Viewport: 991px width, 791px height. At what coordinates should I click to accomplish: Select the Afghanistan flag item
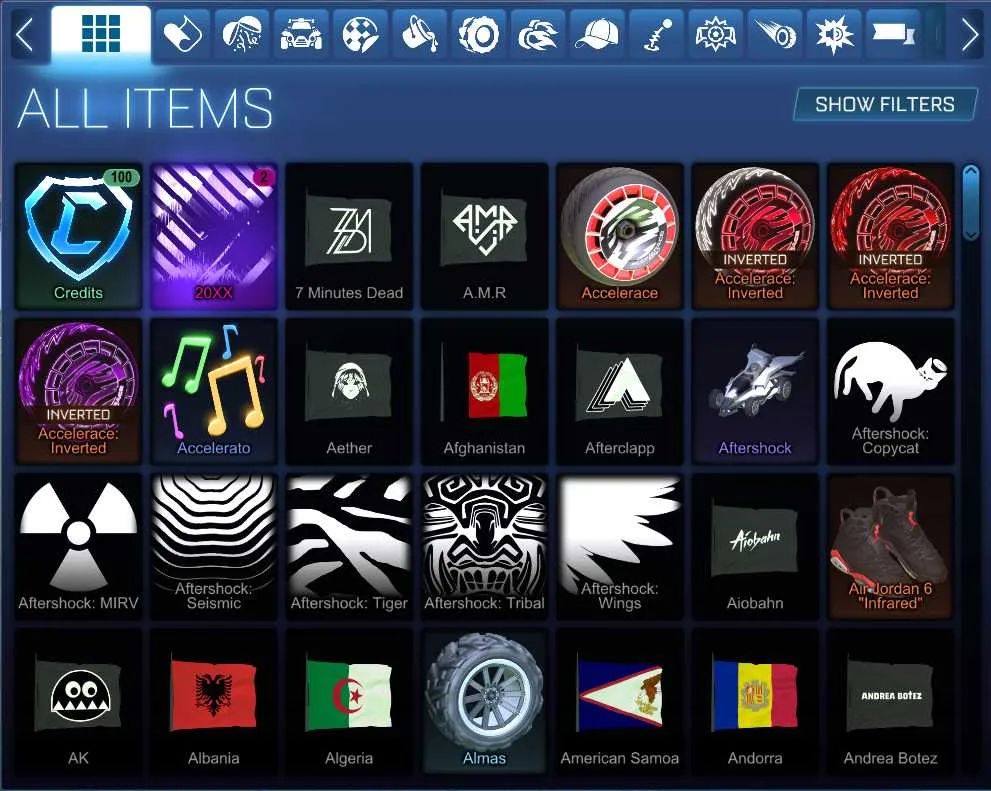click(x=484, y=391)
